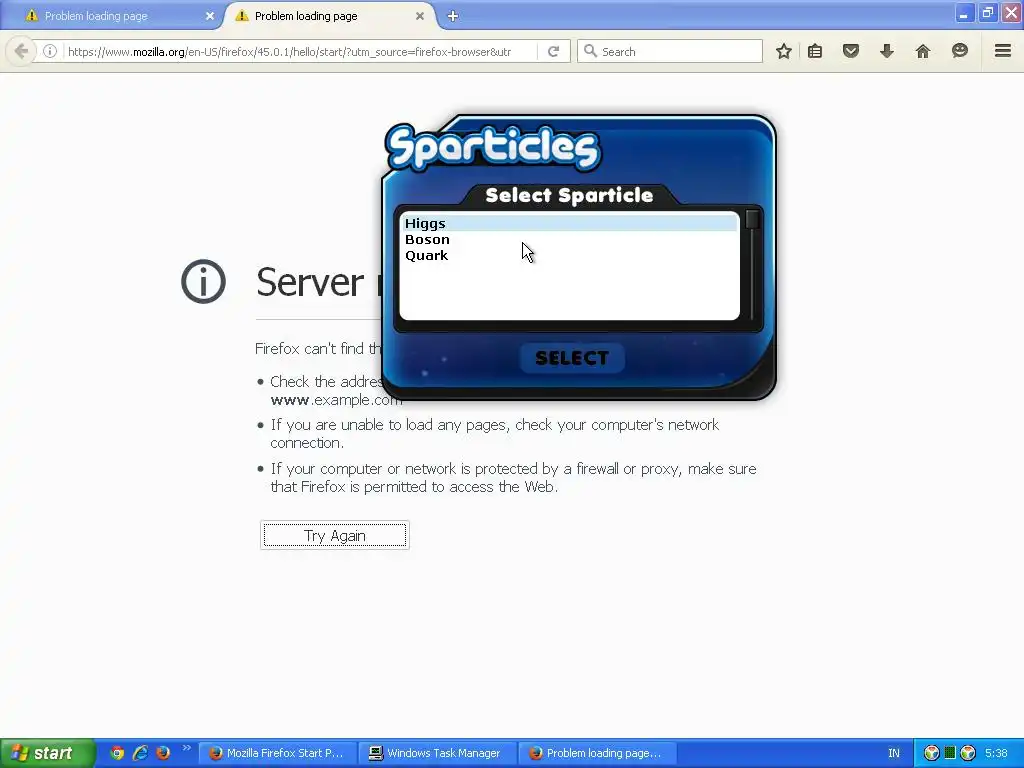Click the Try Again button
Viewport: 1024px width, 768px height.
[334, 536]
